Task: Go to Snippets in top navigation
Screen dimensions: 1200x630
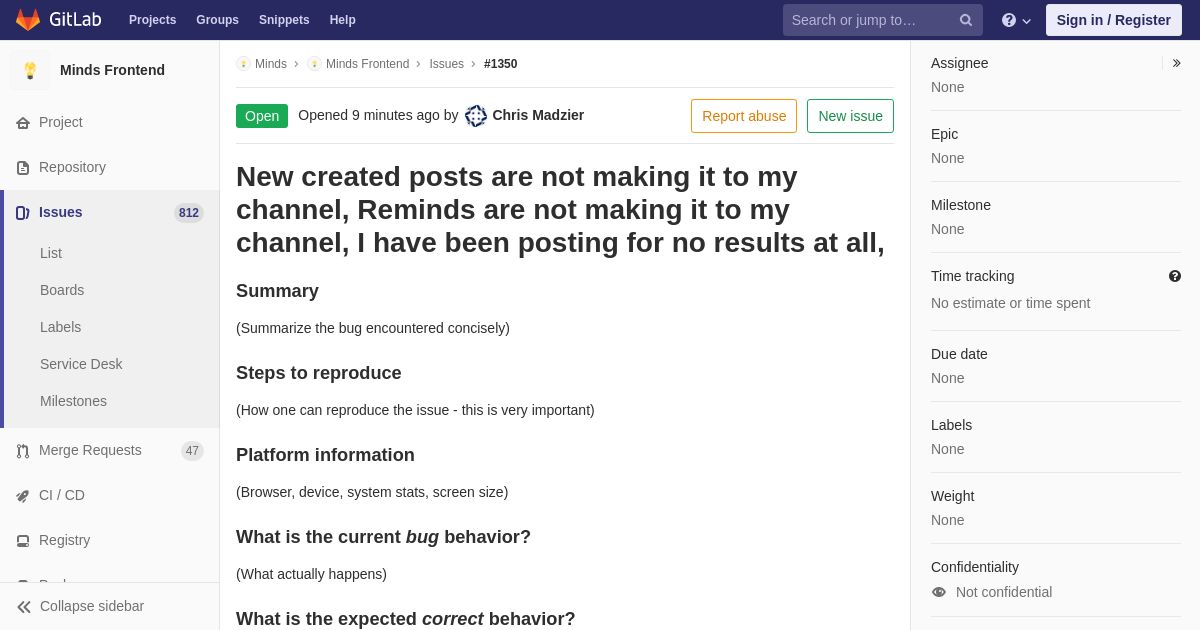Action: coord(284,20)
